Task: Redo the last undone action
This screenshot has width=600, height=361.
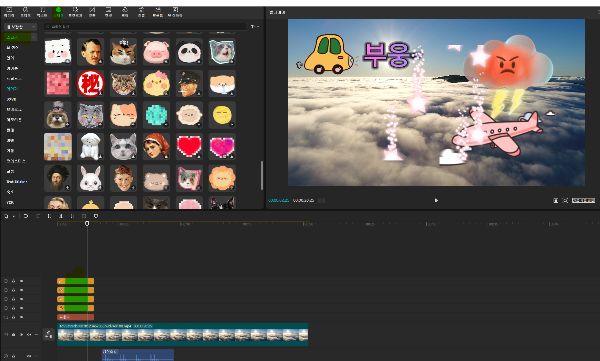Action: coord(38,216)
